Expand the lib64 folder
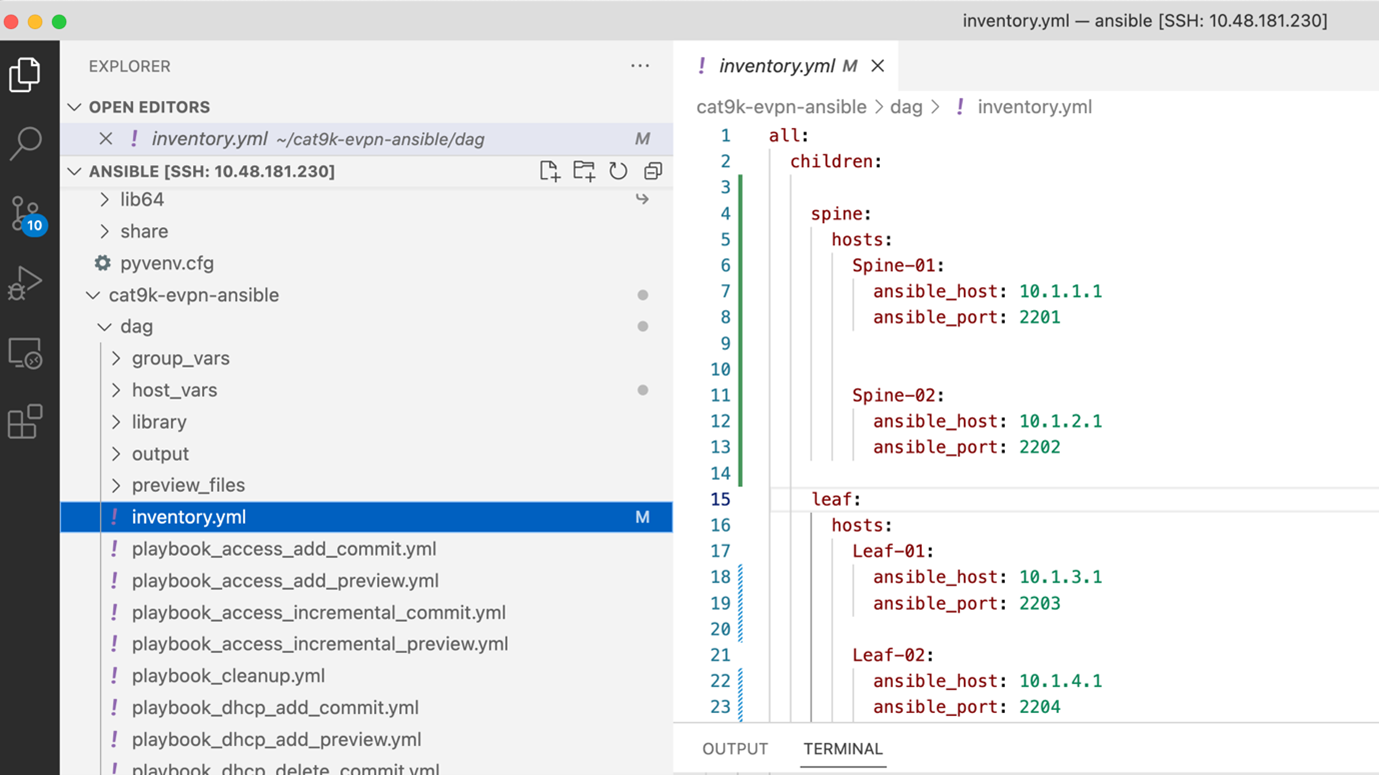The width and height of the screenshot is (1379, 775). (105, 200)
